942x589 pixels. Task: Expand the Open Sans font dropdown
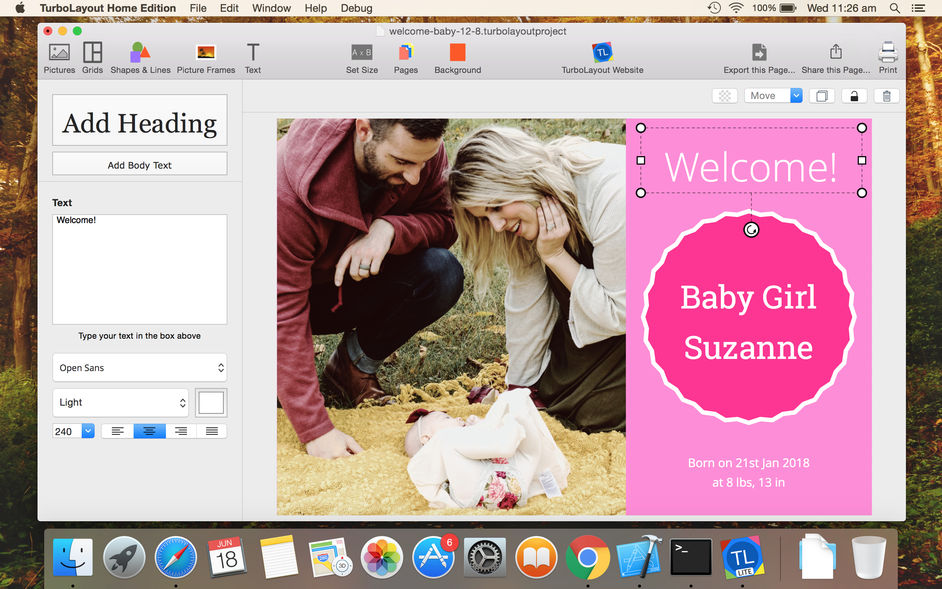[x=139, y=367]
